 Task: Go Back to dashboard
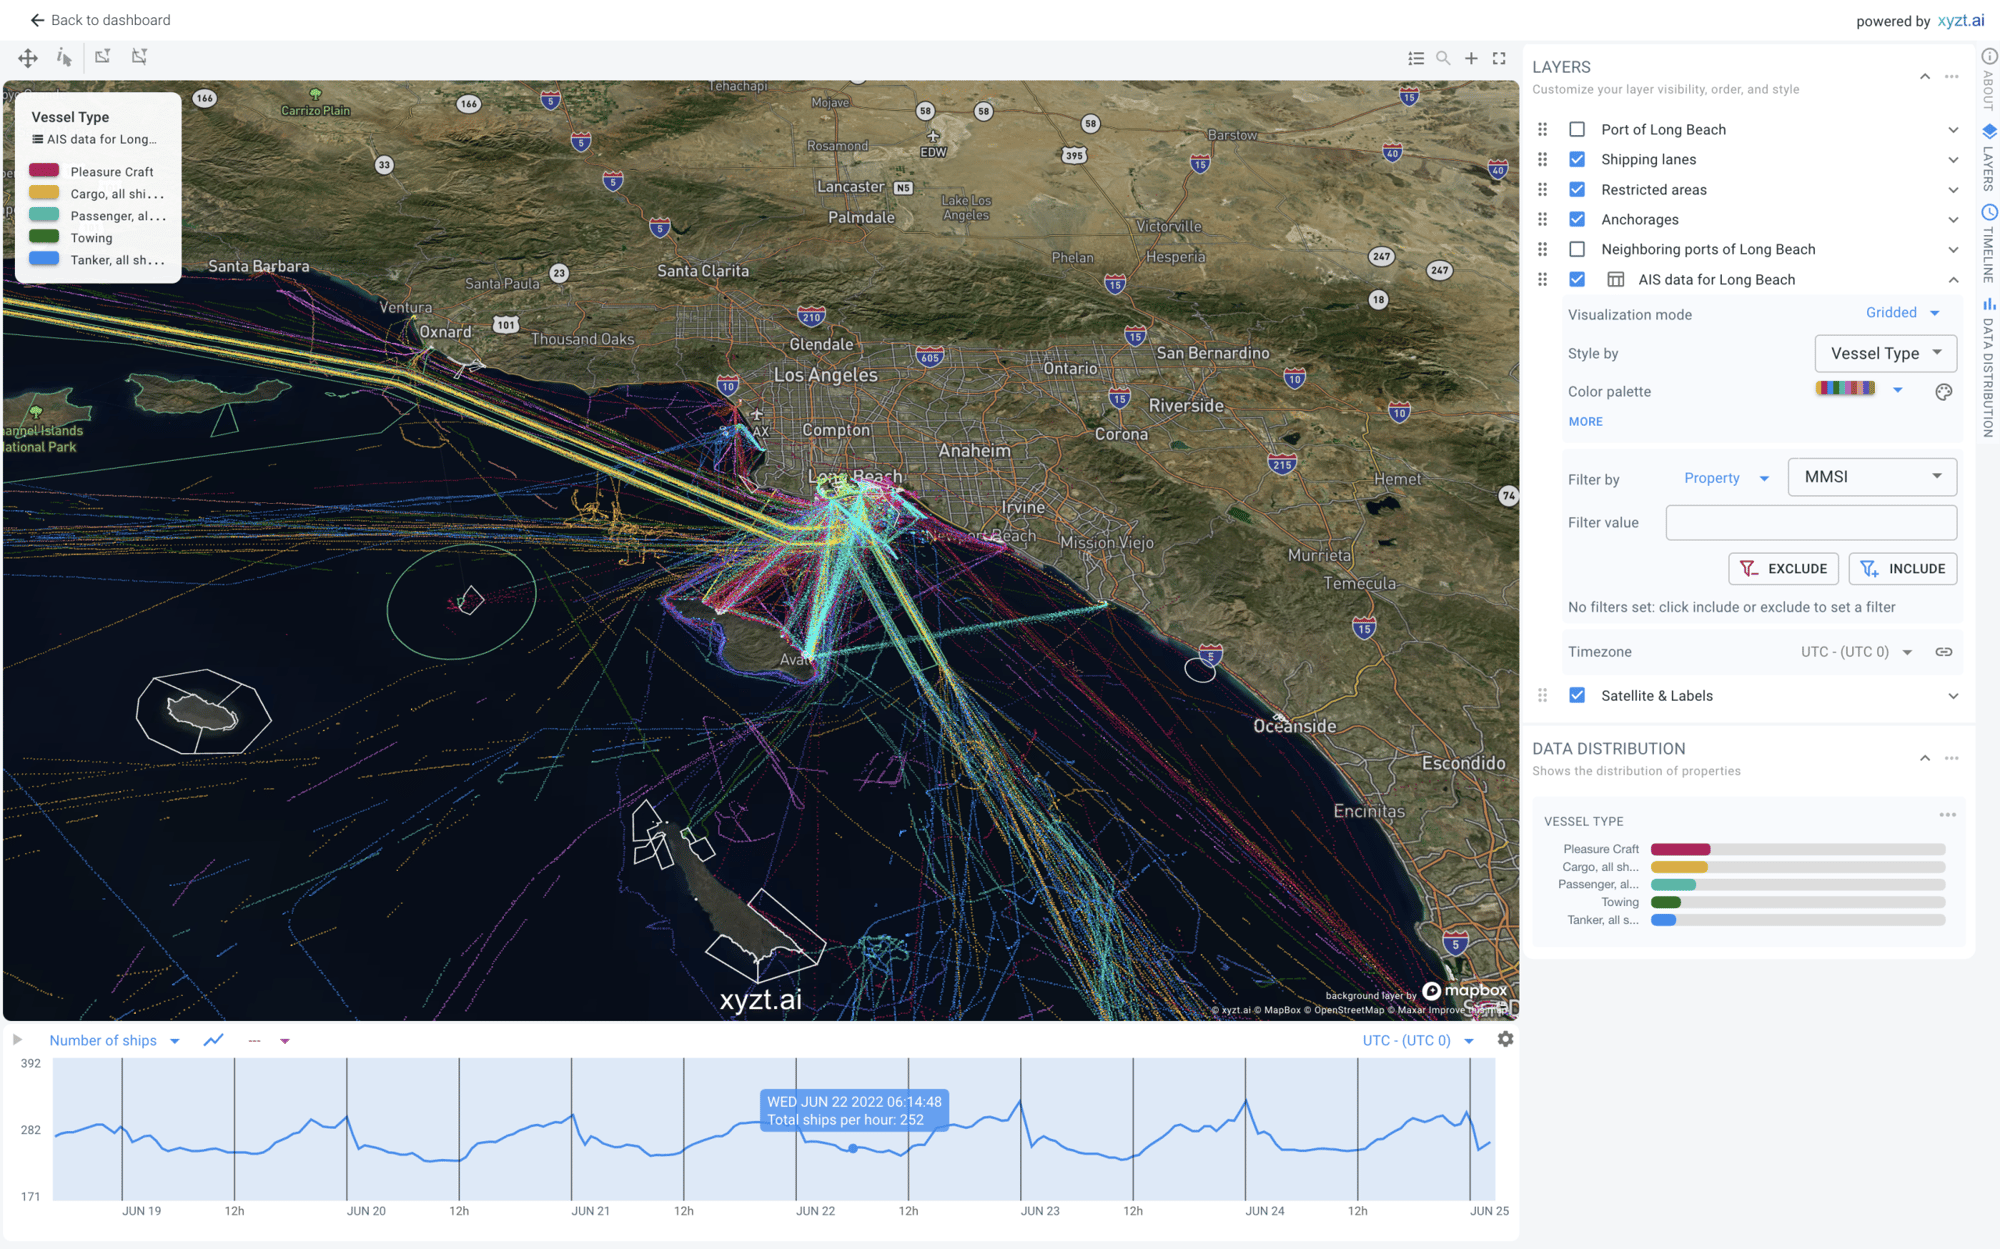[100, 20]
